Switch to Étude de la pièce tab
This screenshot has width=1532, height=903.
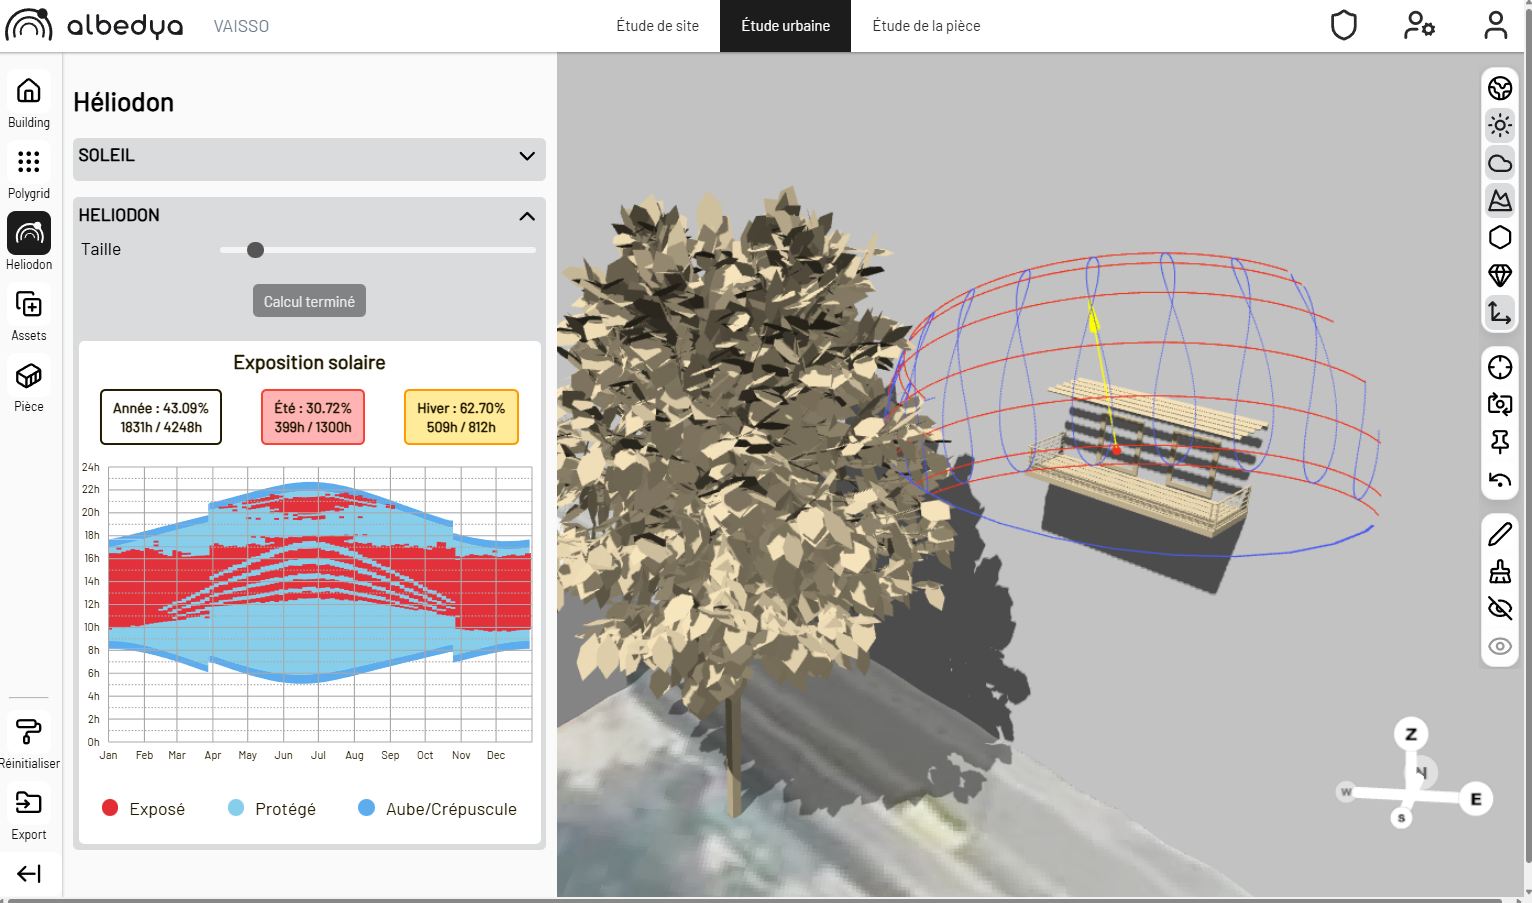pyautogui.click(x=926, y=26)
